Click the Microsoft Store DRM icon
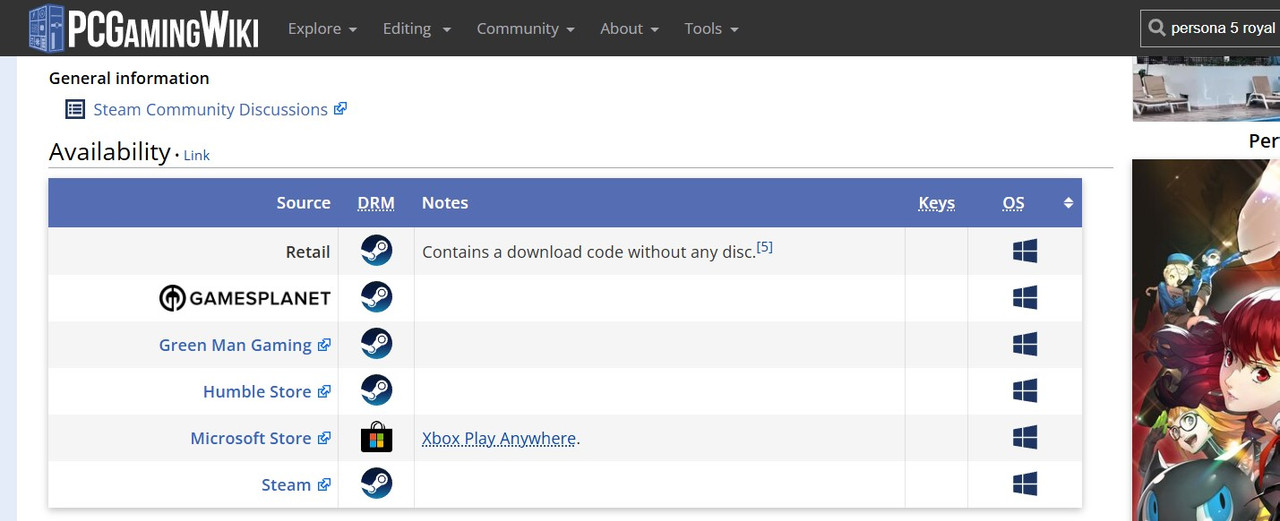Viewport: 1280px width, 521px height. click(x=376, y=438)
